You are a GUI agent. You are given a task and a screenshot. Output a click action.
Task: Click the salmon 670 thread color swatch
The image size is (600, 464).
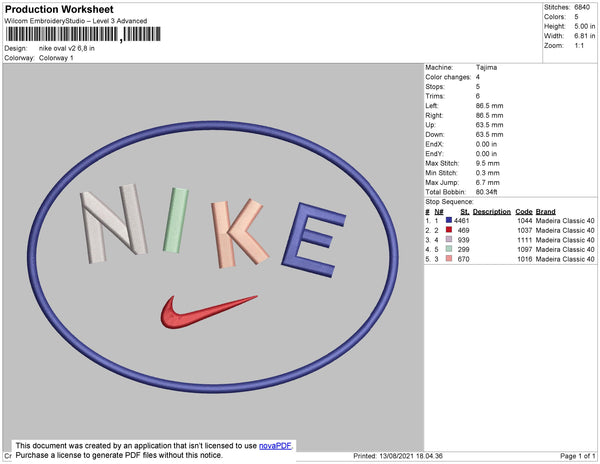point(449,259)
